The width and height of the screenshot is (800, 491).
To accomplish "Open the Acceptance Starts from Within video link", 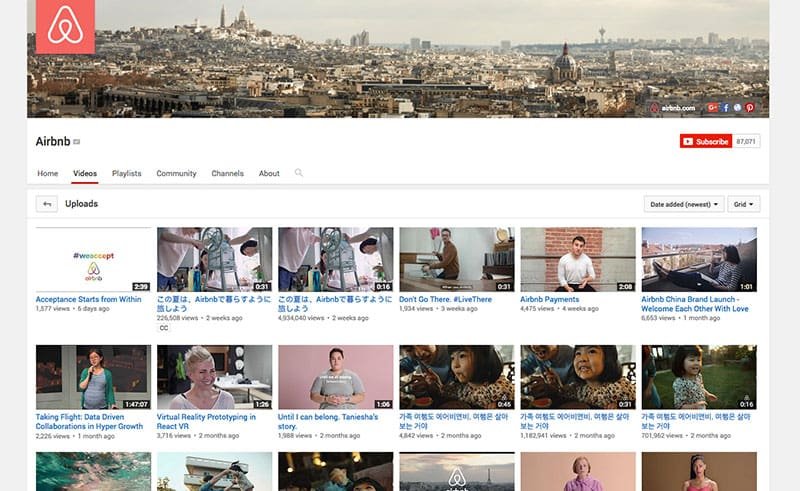I will click(x=88, y=300).
